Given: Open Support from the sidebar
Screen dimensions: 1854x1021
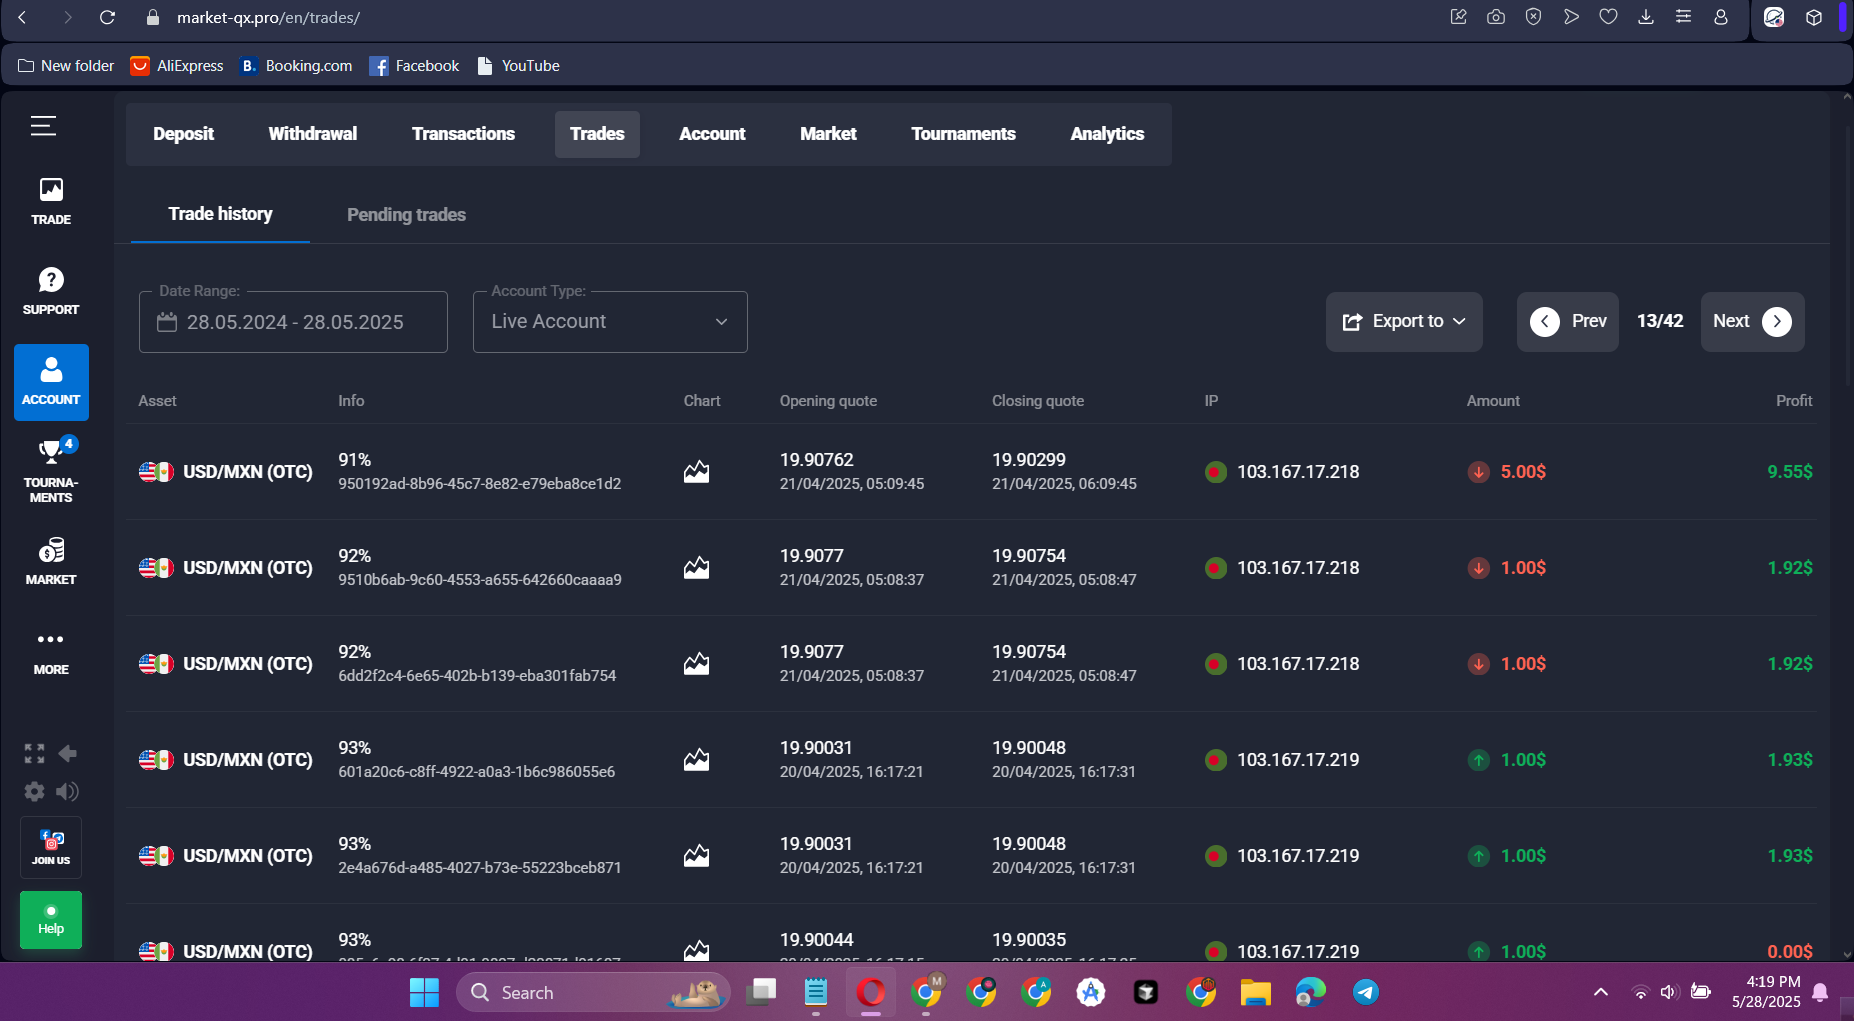Looking at the screenshot, I should coord(51,289).
